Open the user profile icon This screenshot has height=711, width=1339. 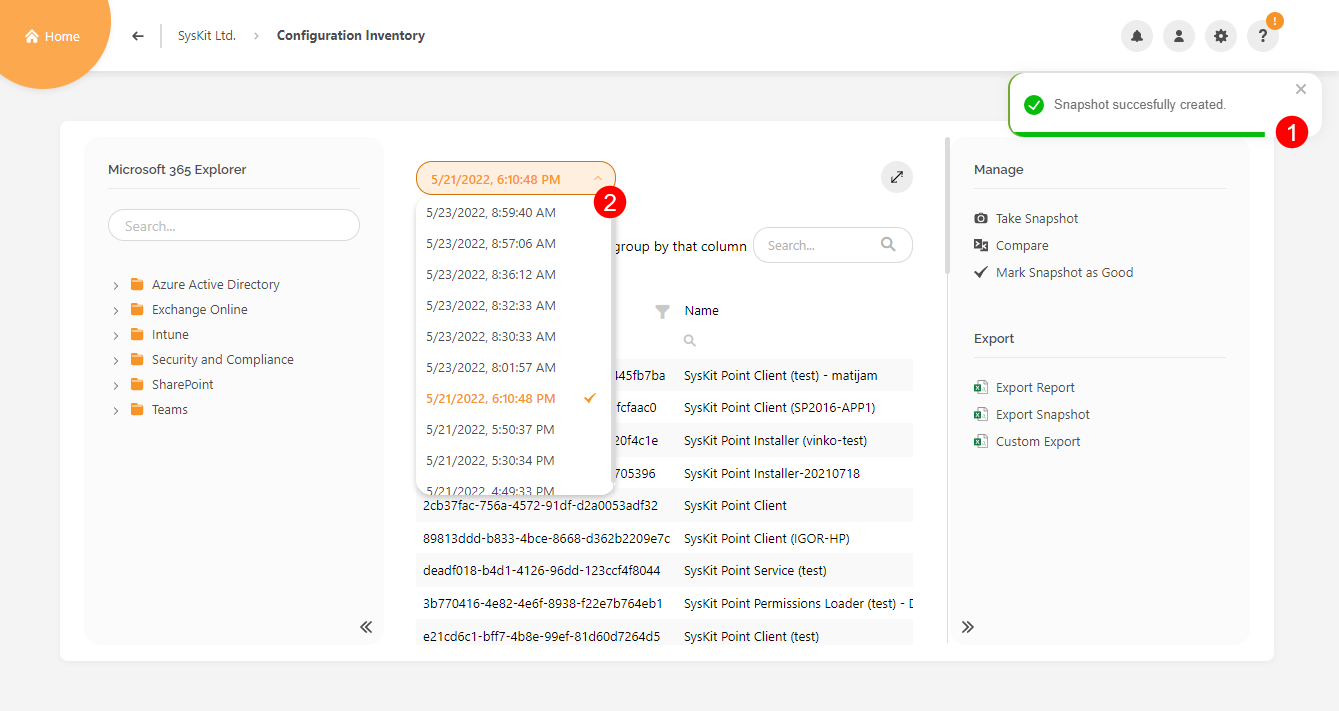1179,36
